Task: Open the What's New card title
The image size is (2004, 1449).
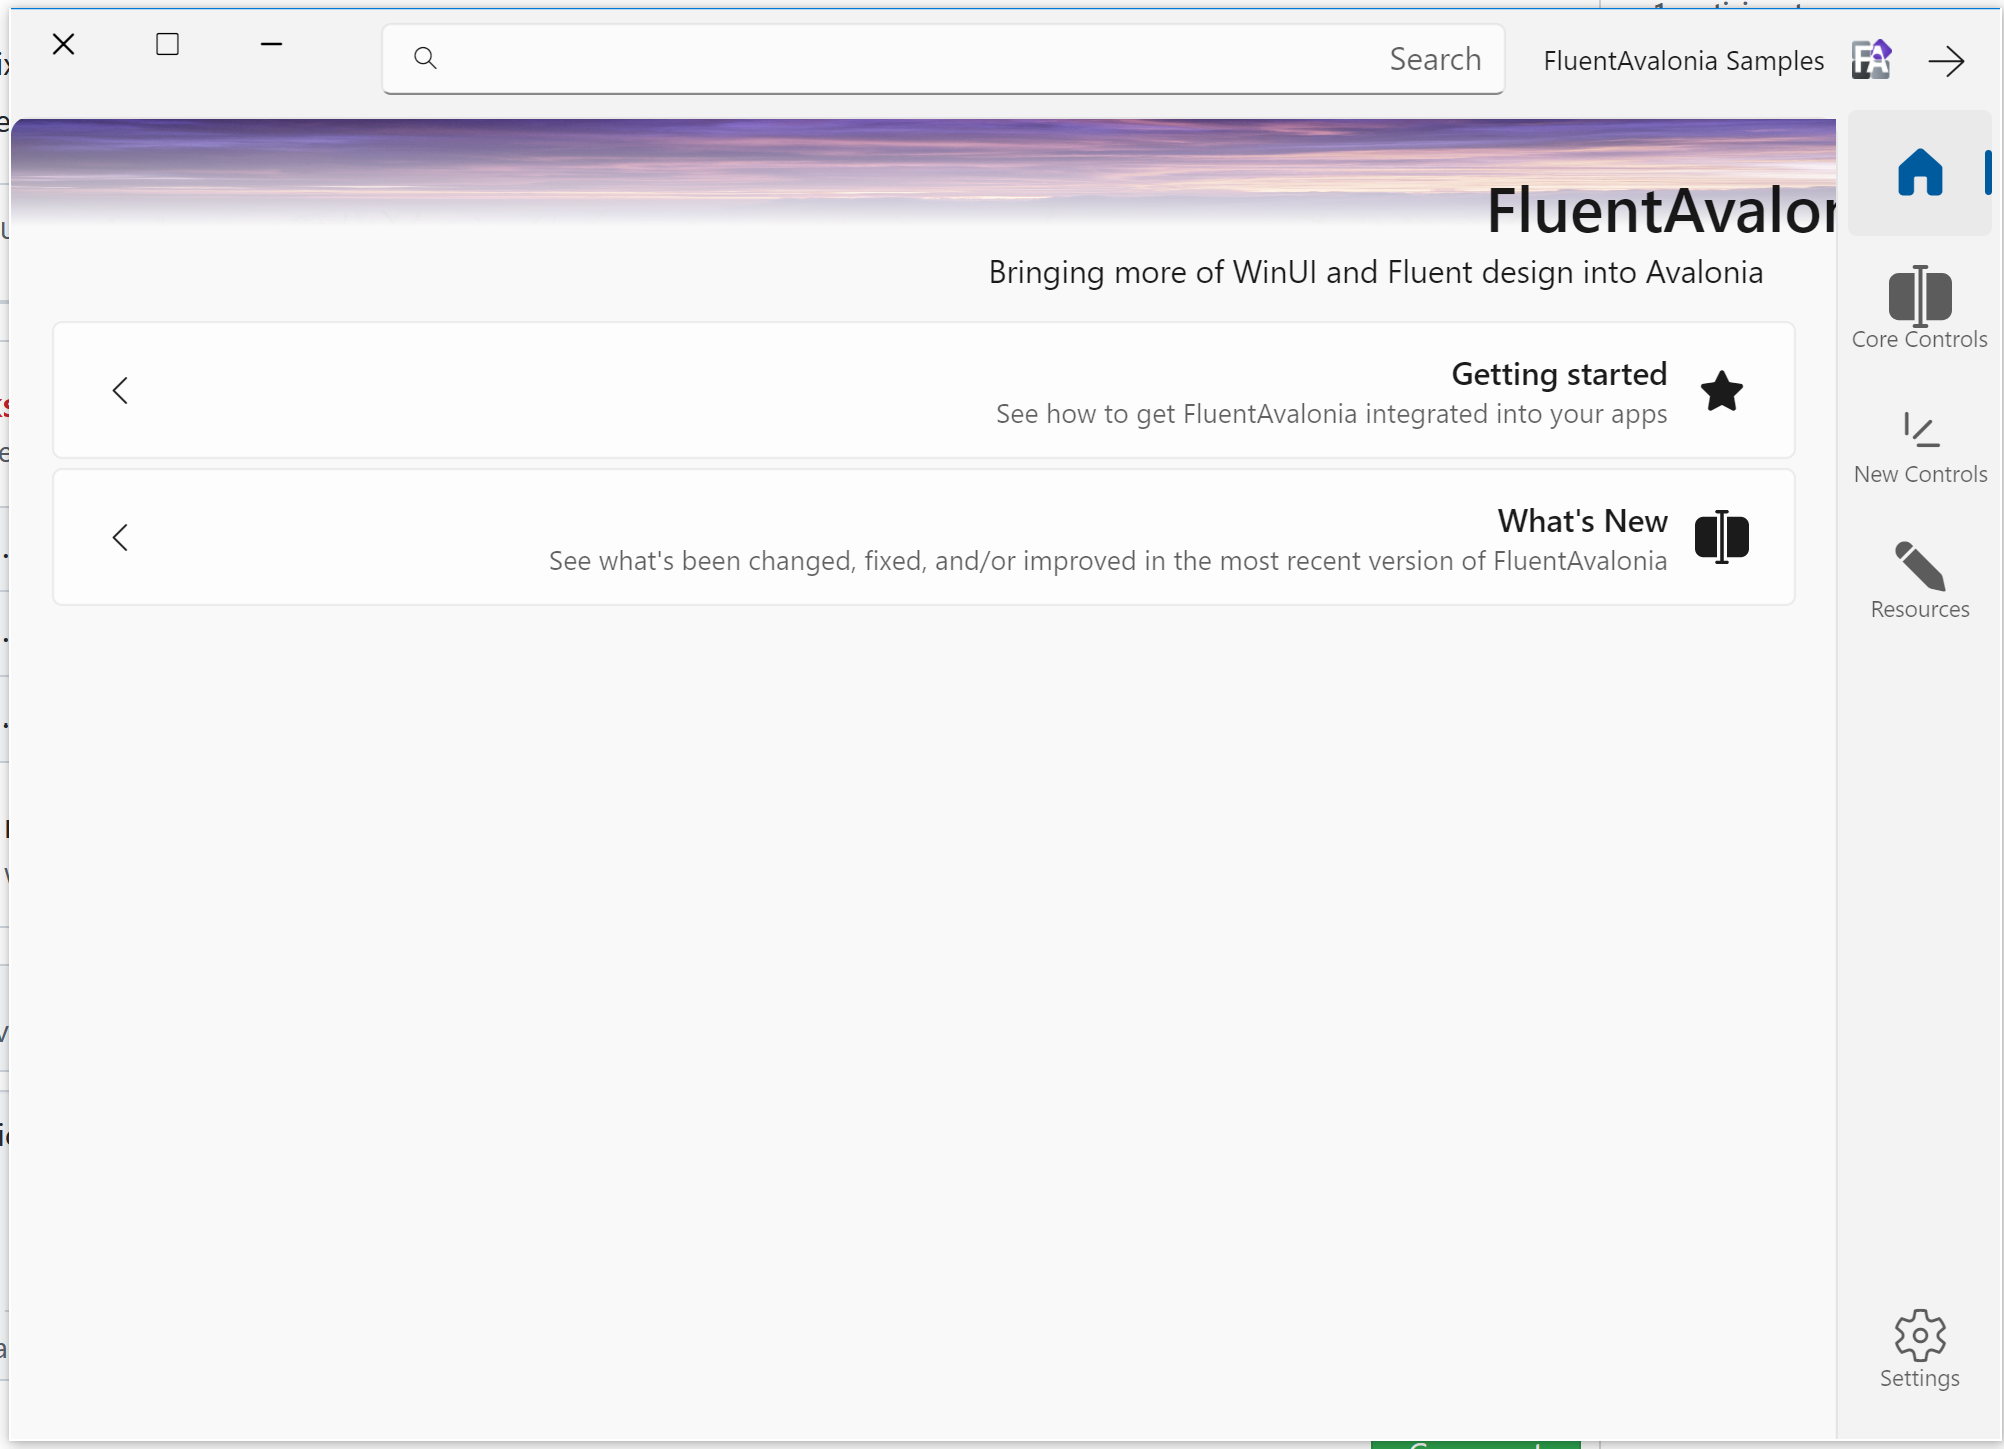Action: (1581, 521)
